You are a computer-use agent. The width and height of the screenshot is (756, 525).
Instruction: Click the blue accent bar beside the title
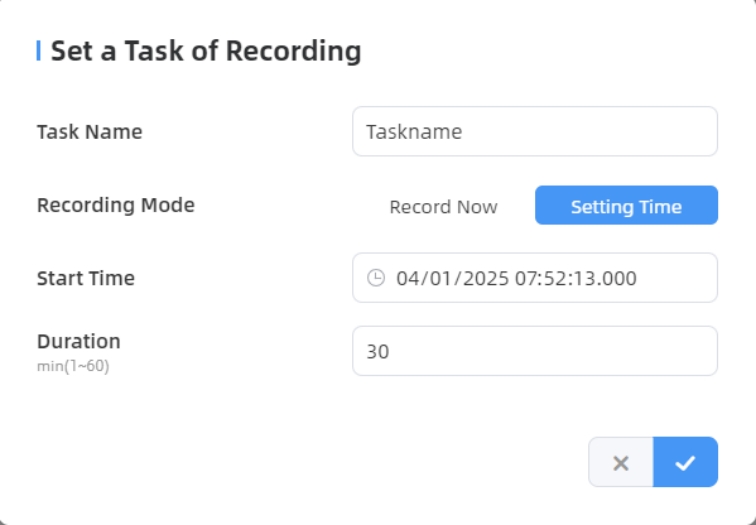tap(39, 51)
